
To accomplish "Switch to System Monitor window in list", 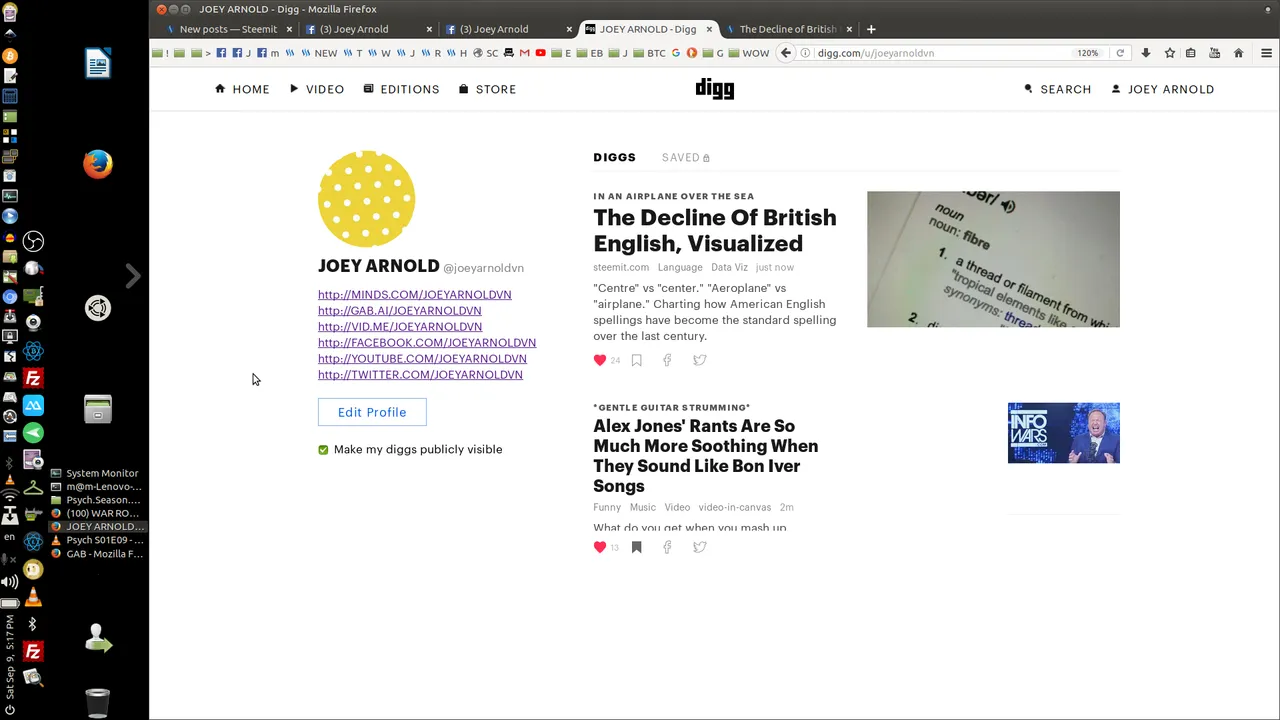I will 96,473.
